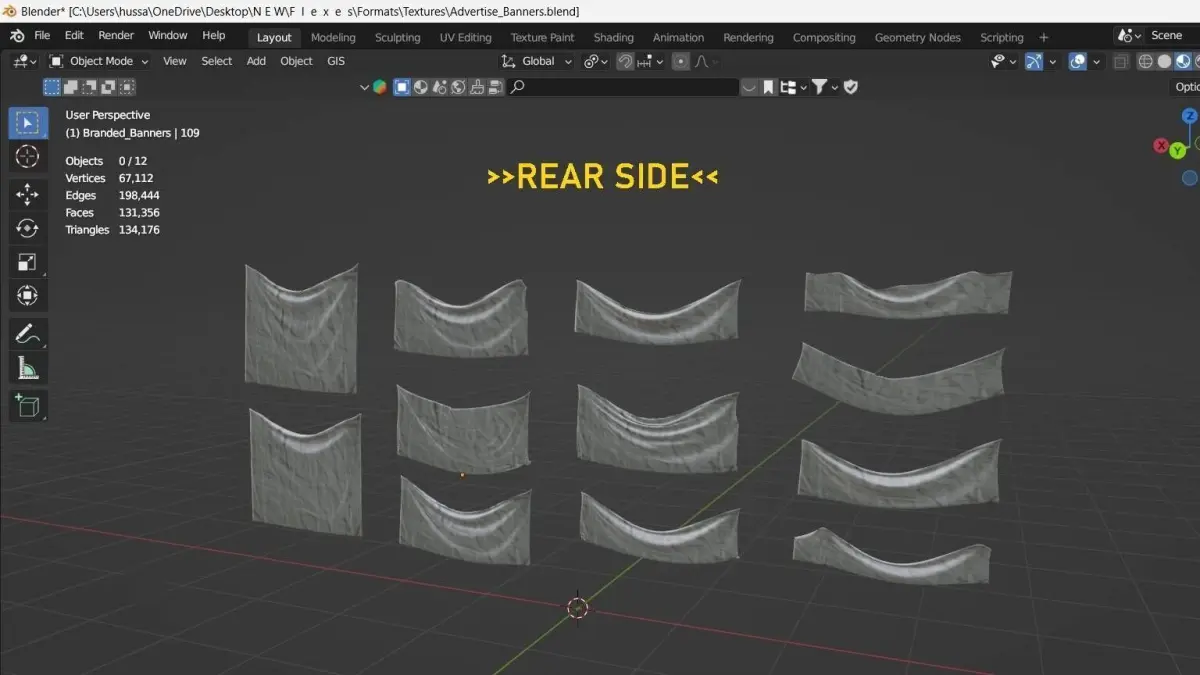Image resolution: width=1200 pixels, height=675 pixels.
Task: Open the viewport Object menu
Action: coord(296,61)
